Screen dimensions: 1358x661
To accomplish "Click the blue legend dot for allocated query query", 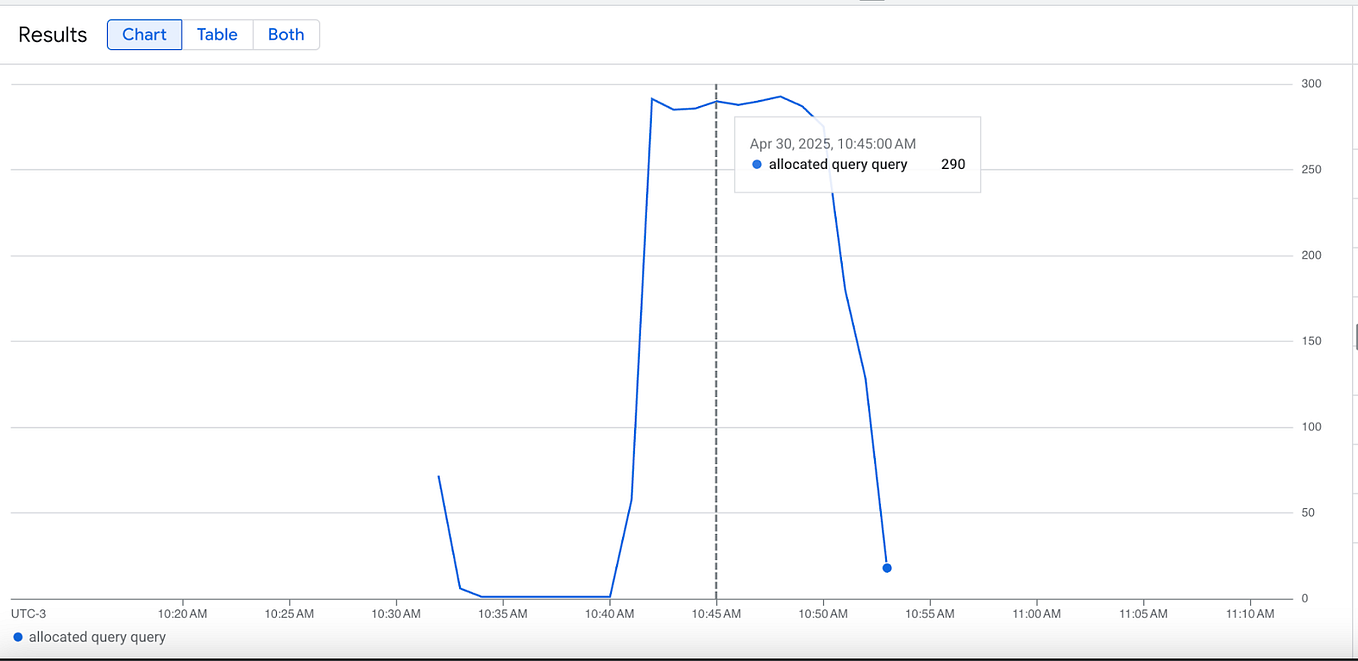I will pyautogui.click(x=20, y=637).
